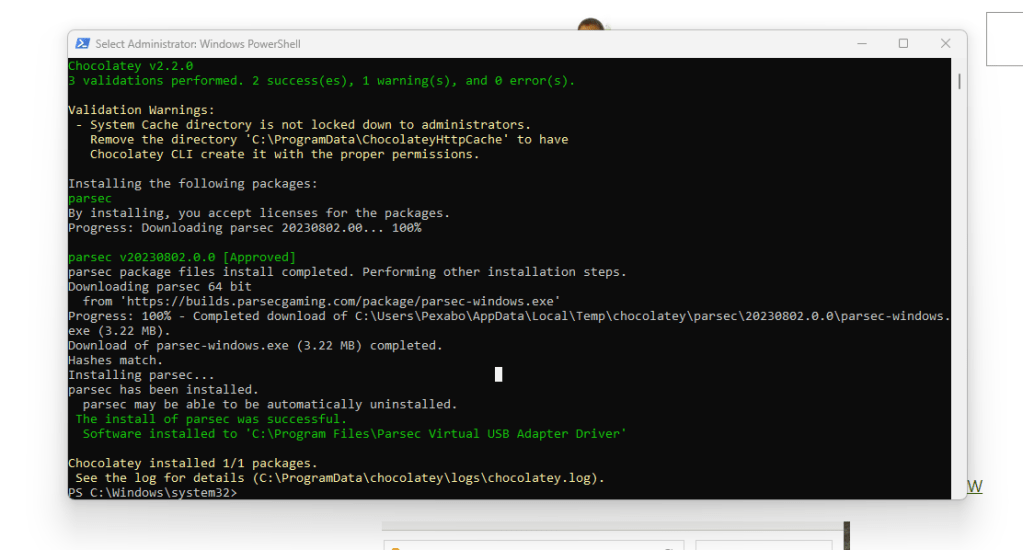
Task: Click the '3 validations performed' summary line
Action: coord(322,81)
